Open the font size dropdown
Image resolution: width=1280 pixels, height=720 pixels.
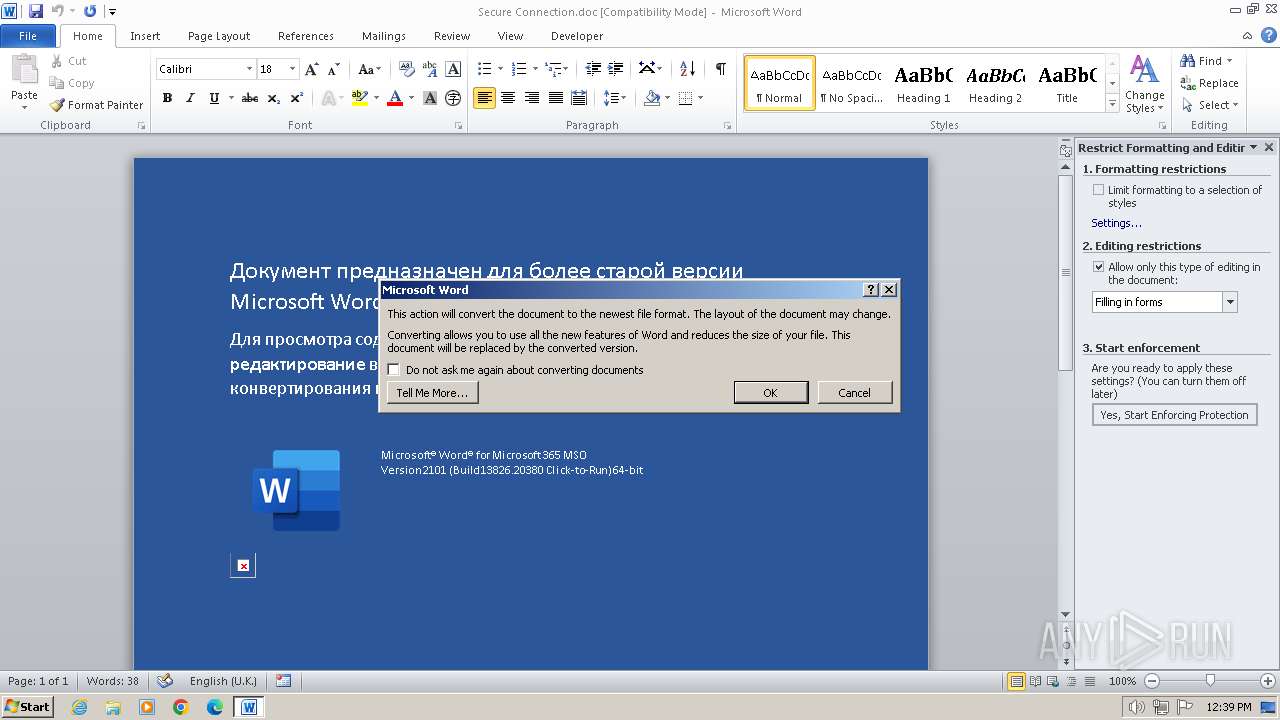292,69
